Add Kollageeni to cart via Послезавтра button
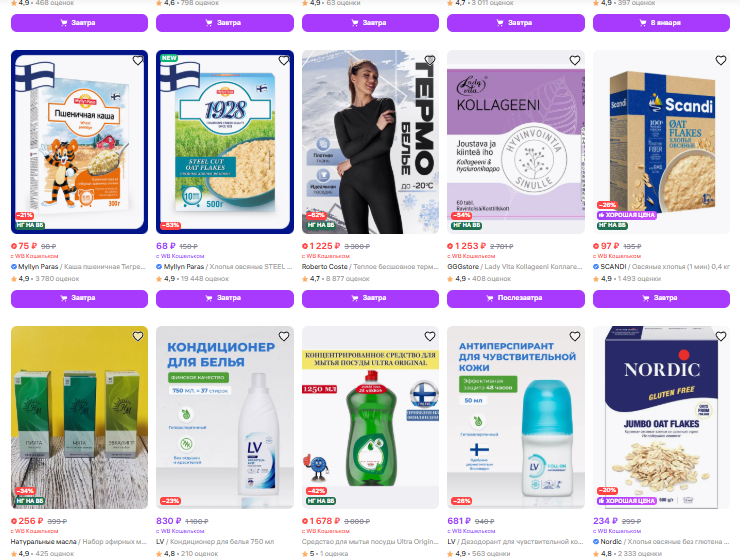The width and height of the screenshot is (740, 559). click(x=516, y=298)
